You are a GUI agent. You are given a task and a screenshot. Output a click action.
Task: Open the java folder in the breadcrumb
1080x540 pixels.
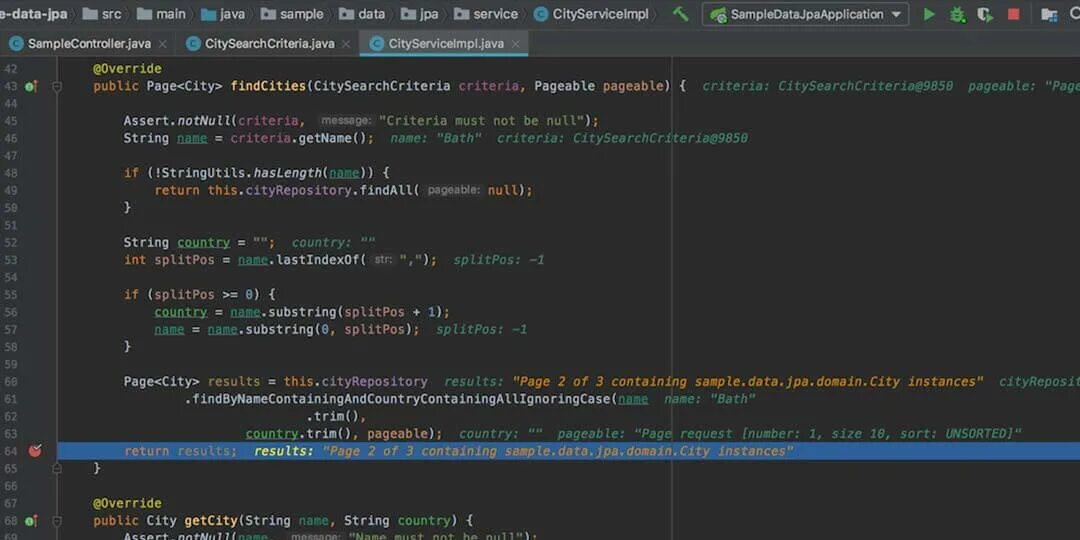[x=223, y=14]
